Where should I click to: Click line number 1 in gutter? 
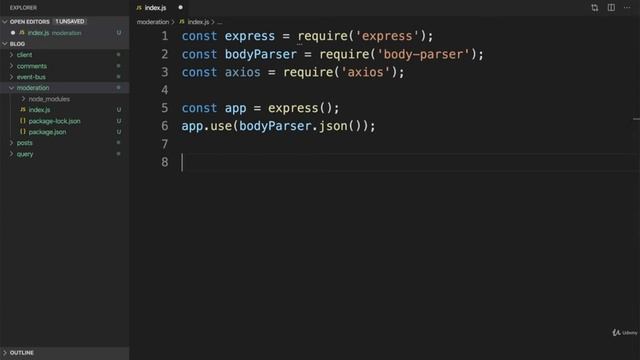coord(164,36)
